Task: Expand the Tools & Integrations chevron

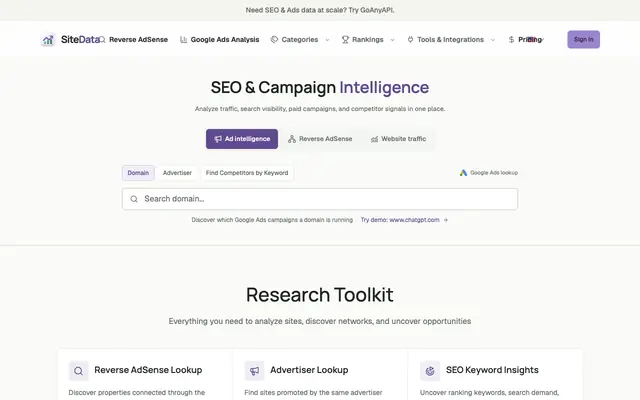Action: click(493, 40)
